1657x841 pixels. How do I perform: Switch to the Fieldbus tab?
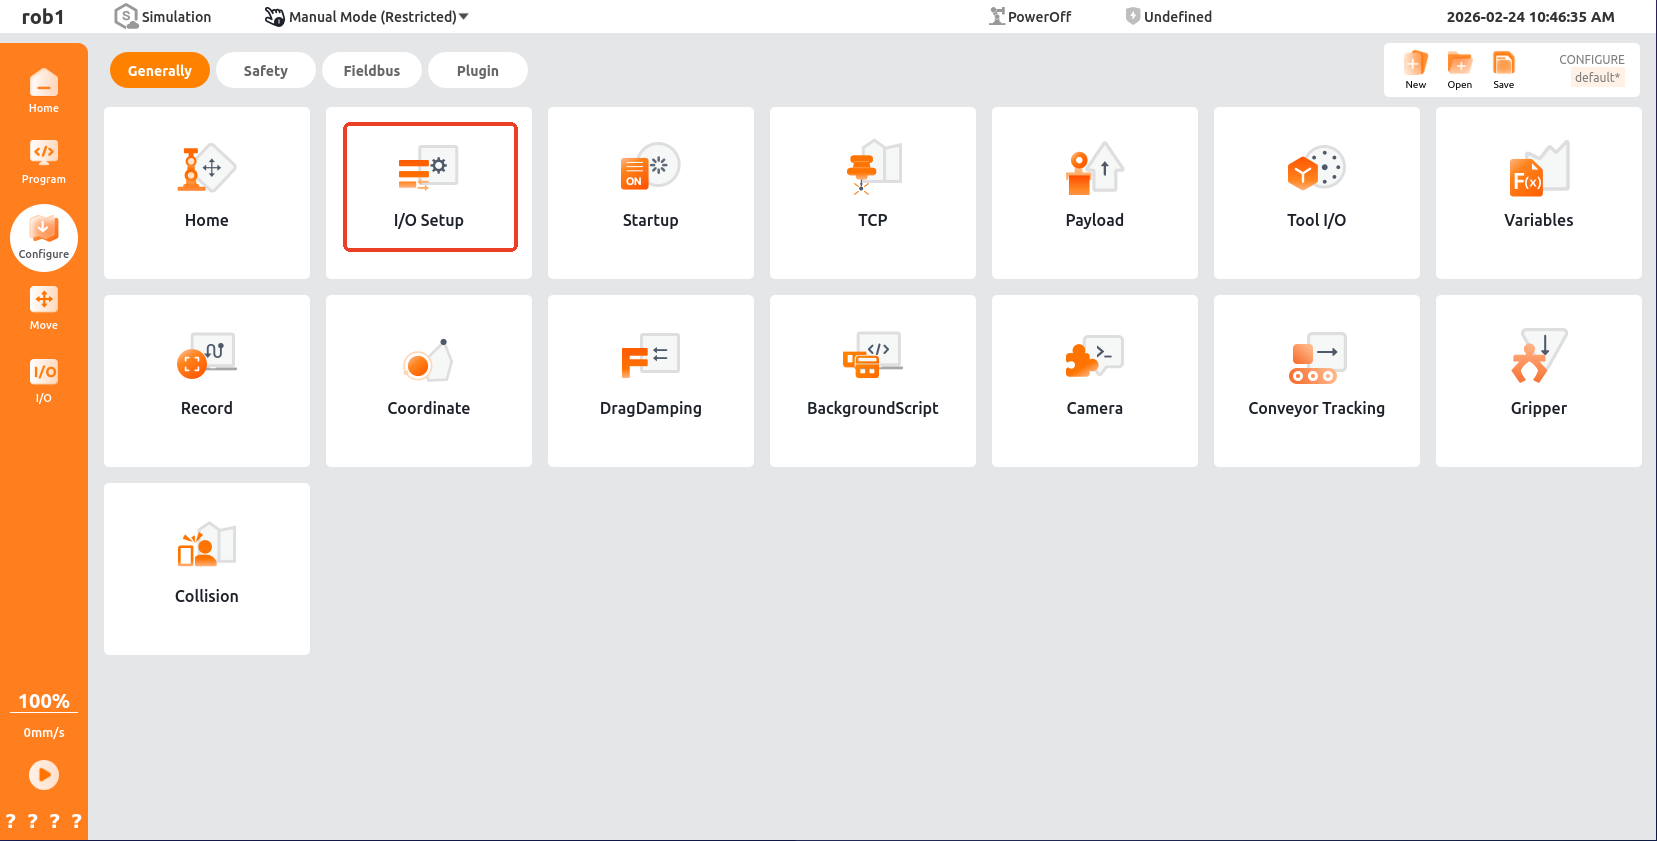coord(371,71)
